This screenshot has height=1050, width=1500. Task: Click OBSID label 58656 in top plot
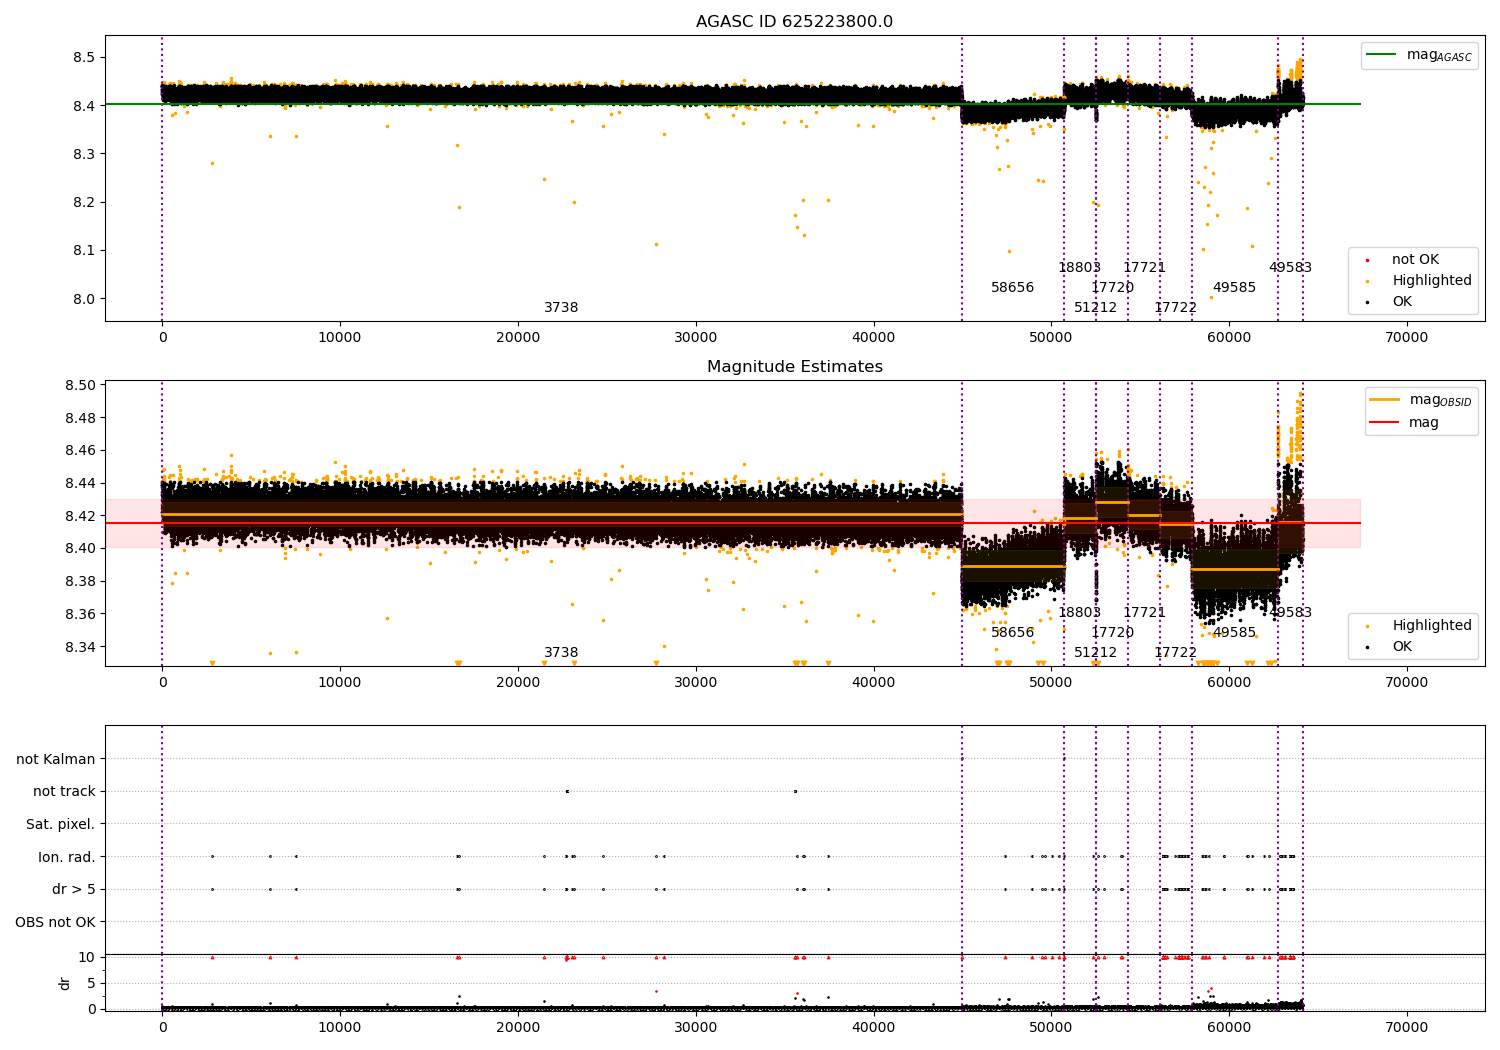[1012, 288]
